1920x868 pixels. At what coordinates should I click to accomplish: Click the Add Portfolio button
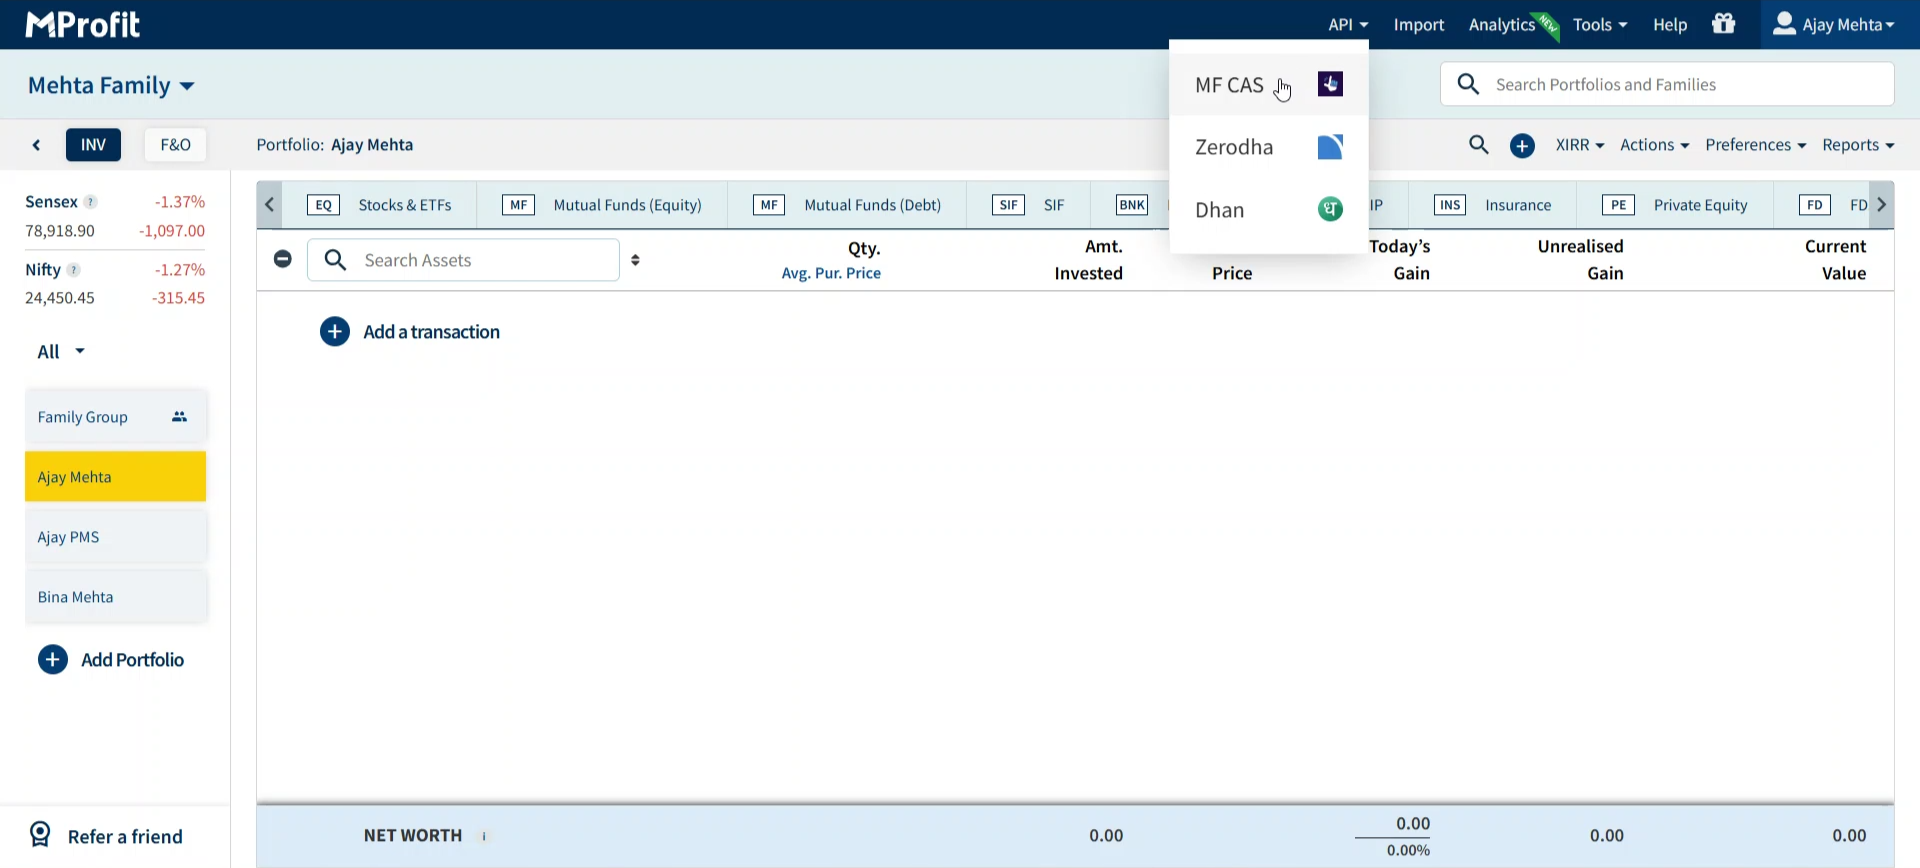tap(111, 660)
